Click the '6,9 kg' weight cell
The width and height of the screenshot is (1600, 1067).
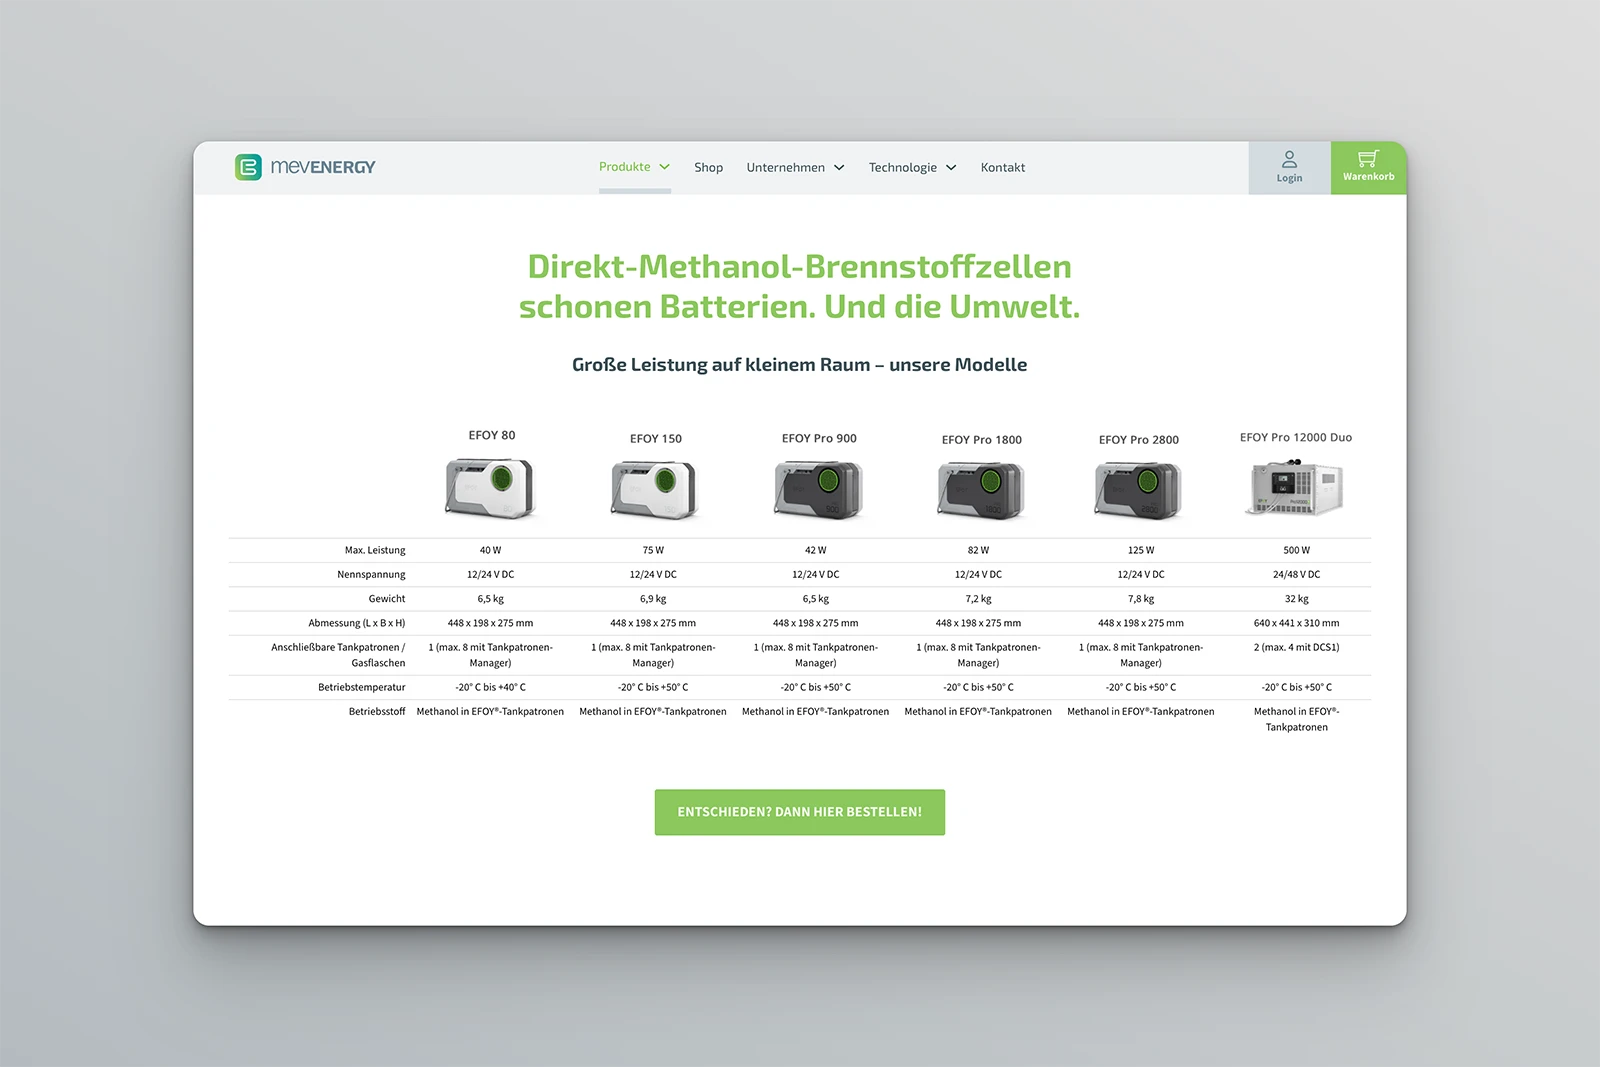tap(653, 599)
